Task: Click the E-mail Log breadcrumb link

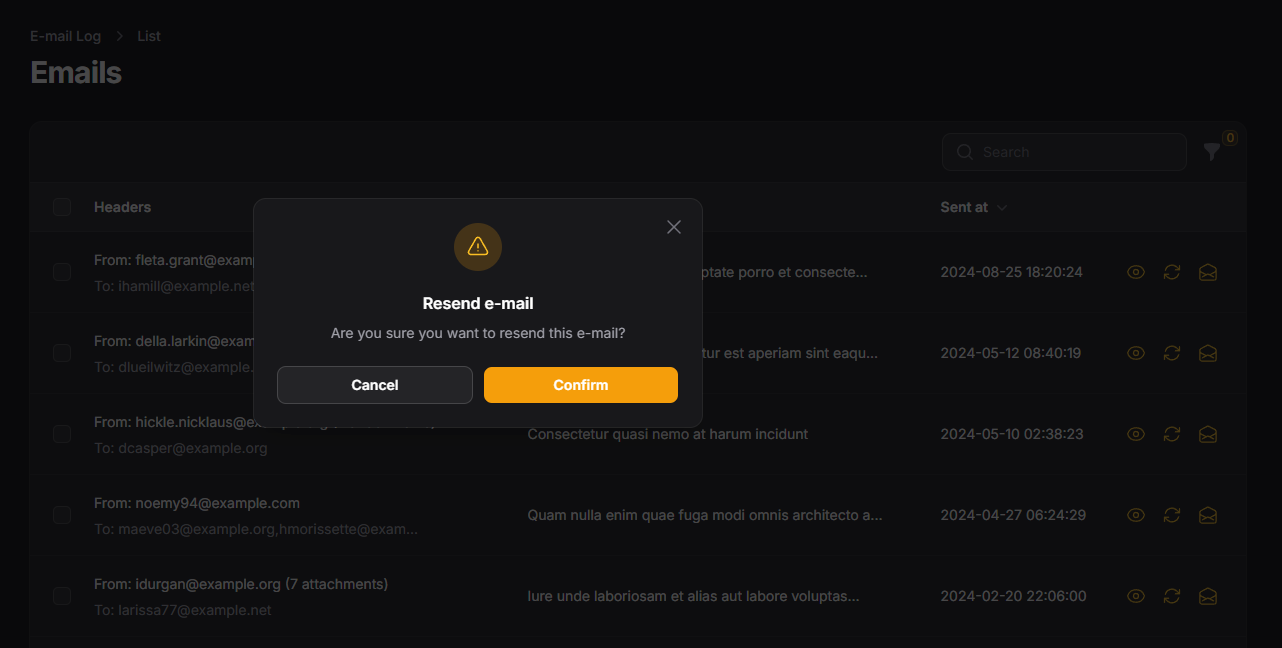Action: click(x=66, y=36)
